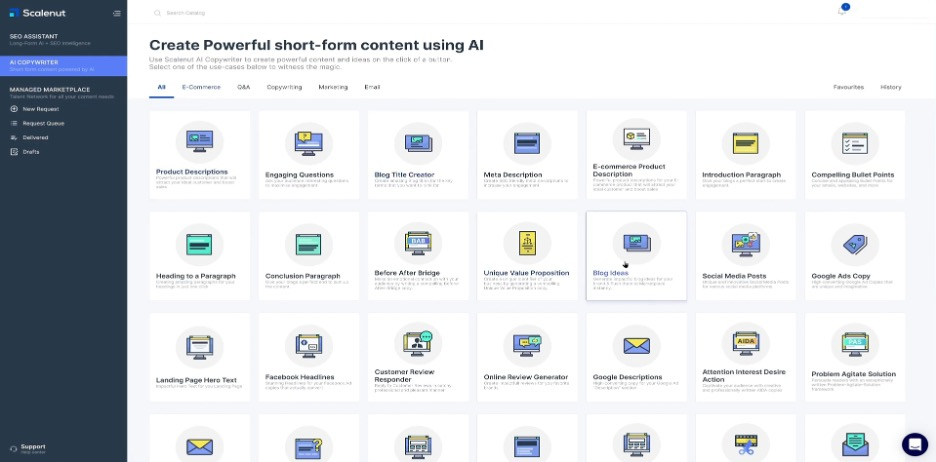Open Introduction Paragraph icon
The width and height of the screenshot is (936, 462).
(x=746, y=142)
